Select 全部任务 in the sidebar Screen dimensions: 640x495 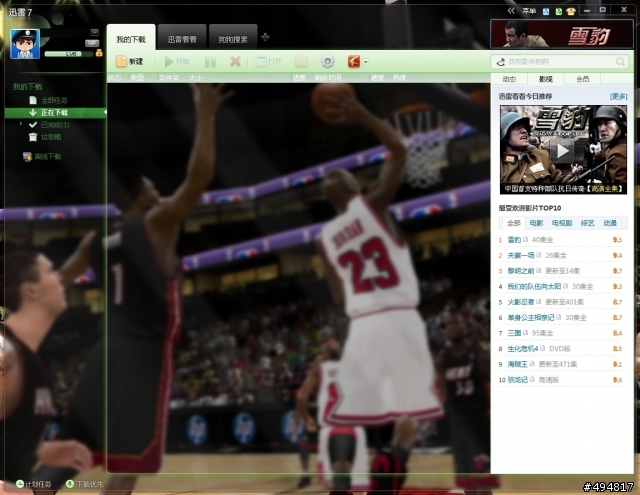coord(54,100)
